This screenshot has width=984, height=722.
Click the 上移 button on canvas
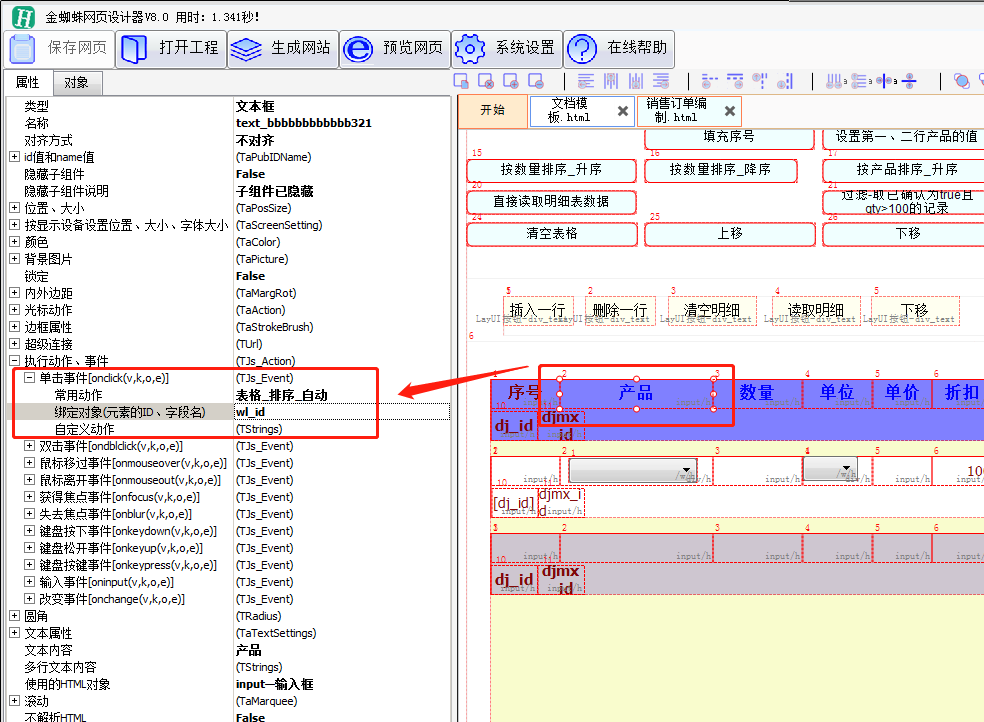[x=730, y=233]
